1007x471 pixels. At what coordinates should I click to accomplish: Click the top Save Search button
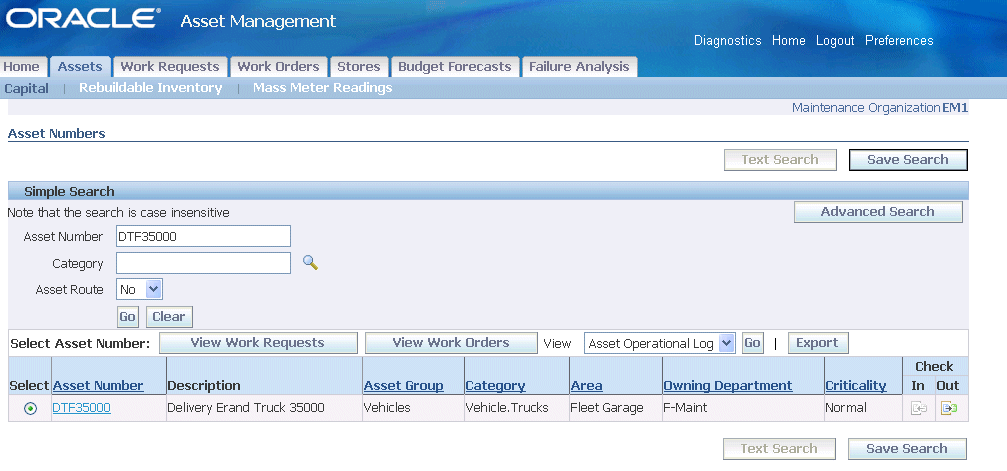tap(908, 160)
